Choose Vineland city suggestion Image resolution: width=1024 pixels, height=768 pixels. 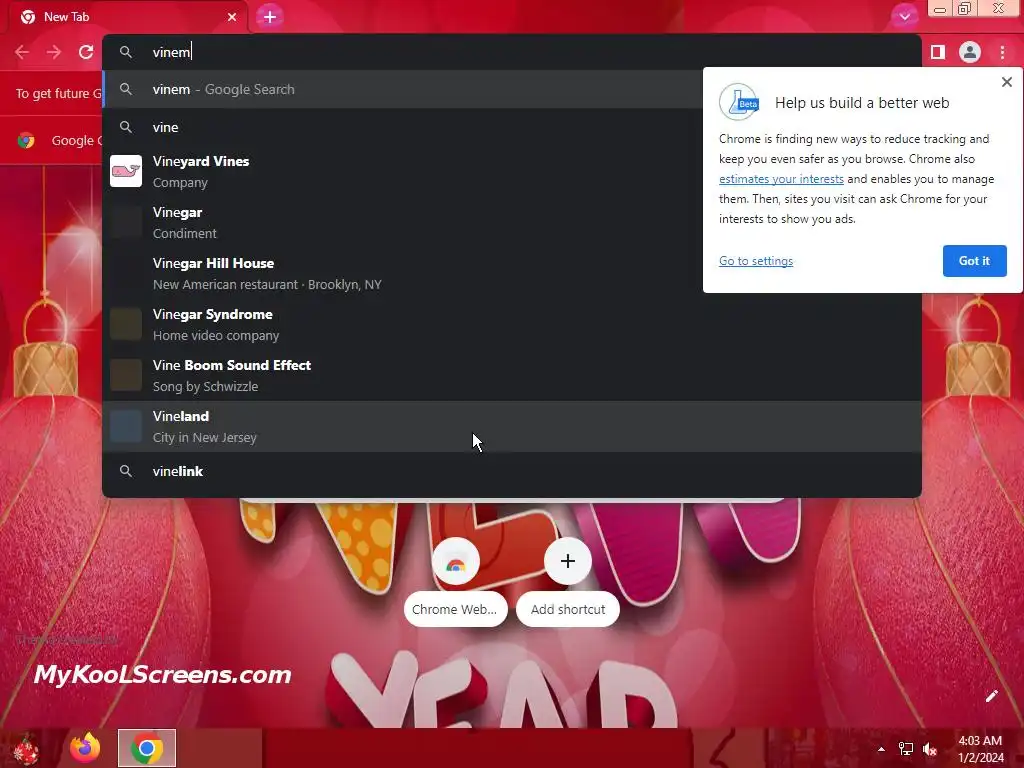tap(512, 426)
